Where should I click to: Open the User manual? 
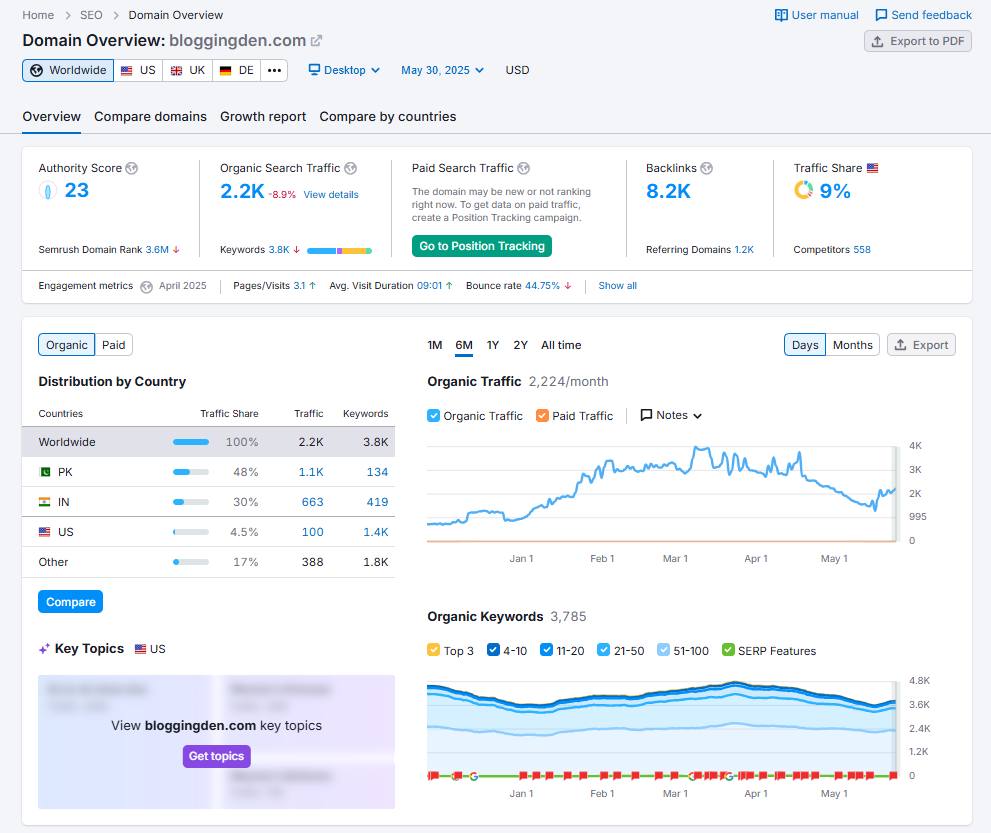tap(817, 14)
